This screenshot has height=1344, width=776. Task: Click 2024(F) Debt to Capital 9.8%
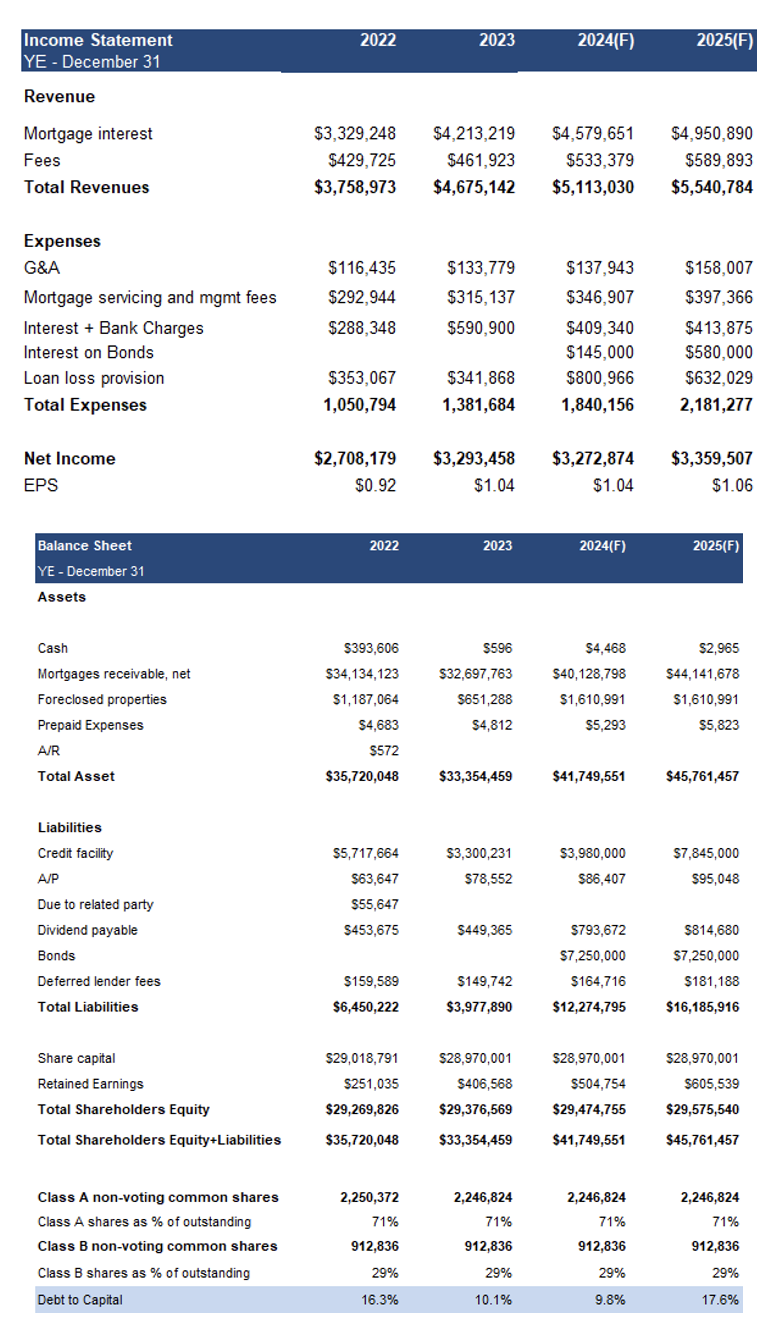(x=613, y=1301)
